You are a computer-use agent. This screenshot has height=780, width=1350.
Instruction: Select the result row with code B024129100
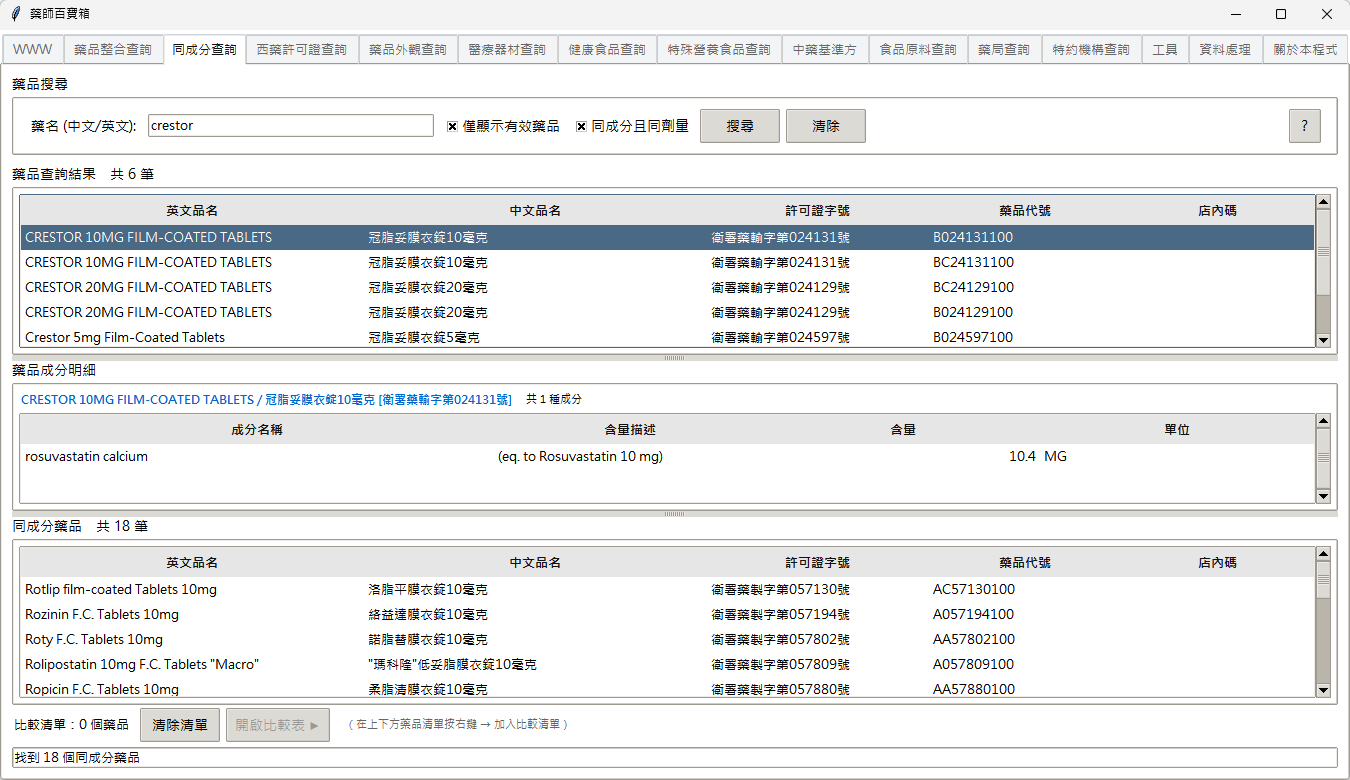(x=667, y=312)
